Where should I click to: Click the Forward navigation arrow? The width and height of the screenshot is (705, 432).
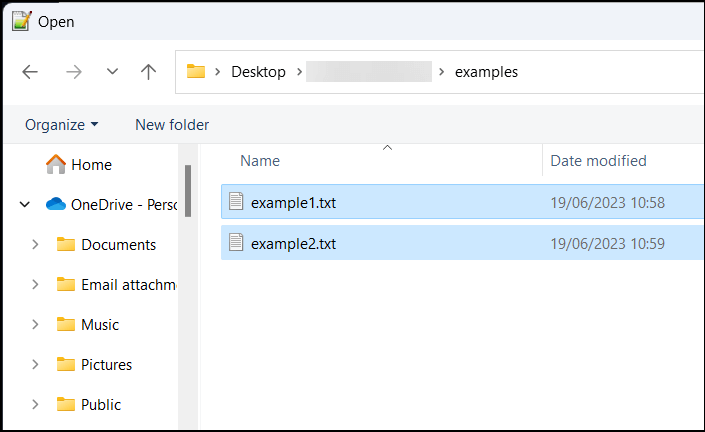[x=74, y=72]
